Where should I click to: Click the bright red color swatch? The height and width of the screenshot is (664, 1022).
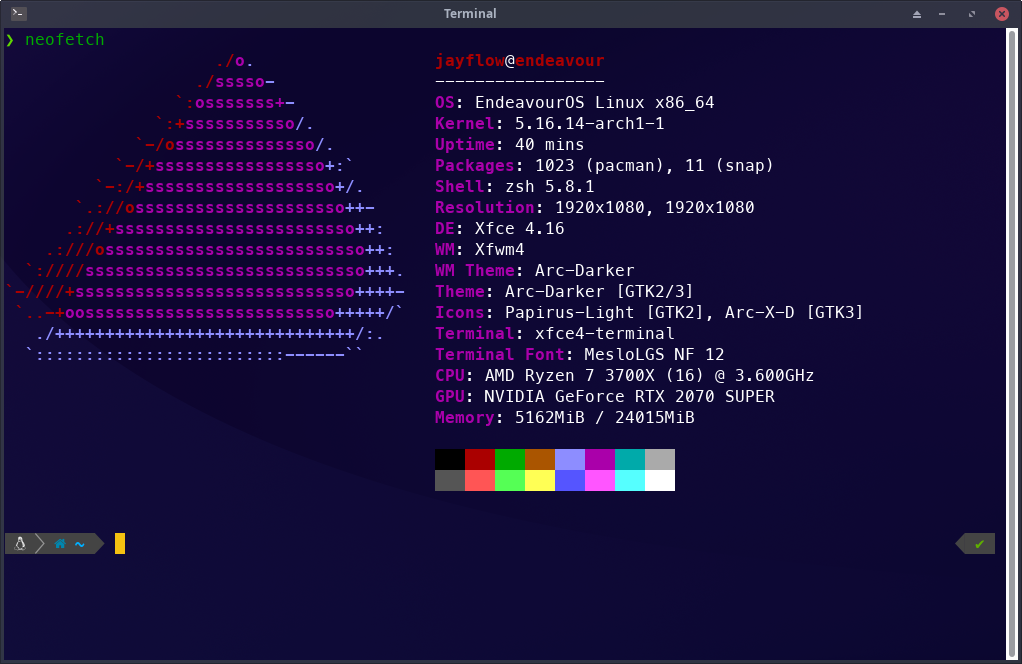[x=480, y=480]
